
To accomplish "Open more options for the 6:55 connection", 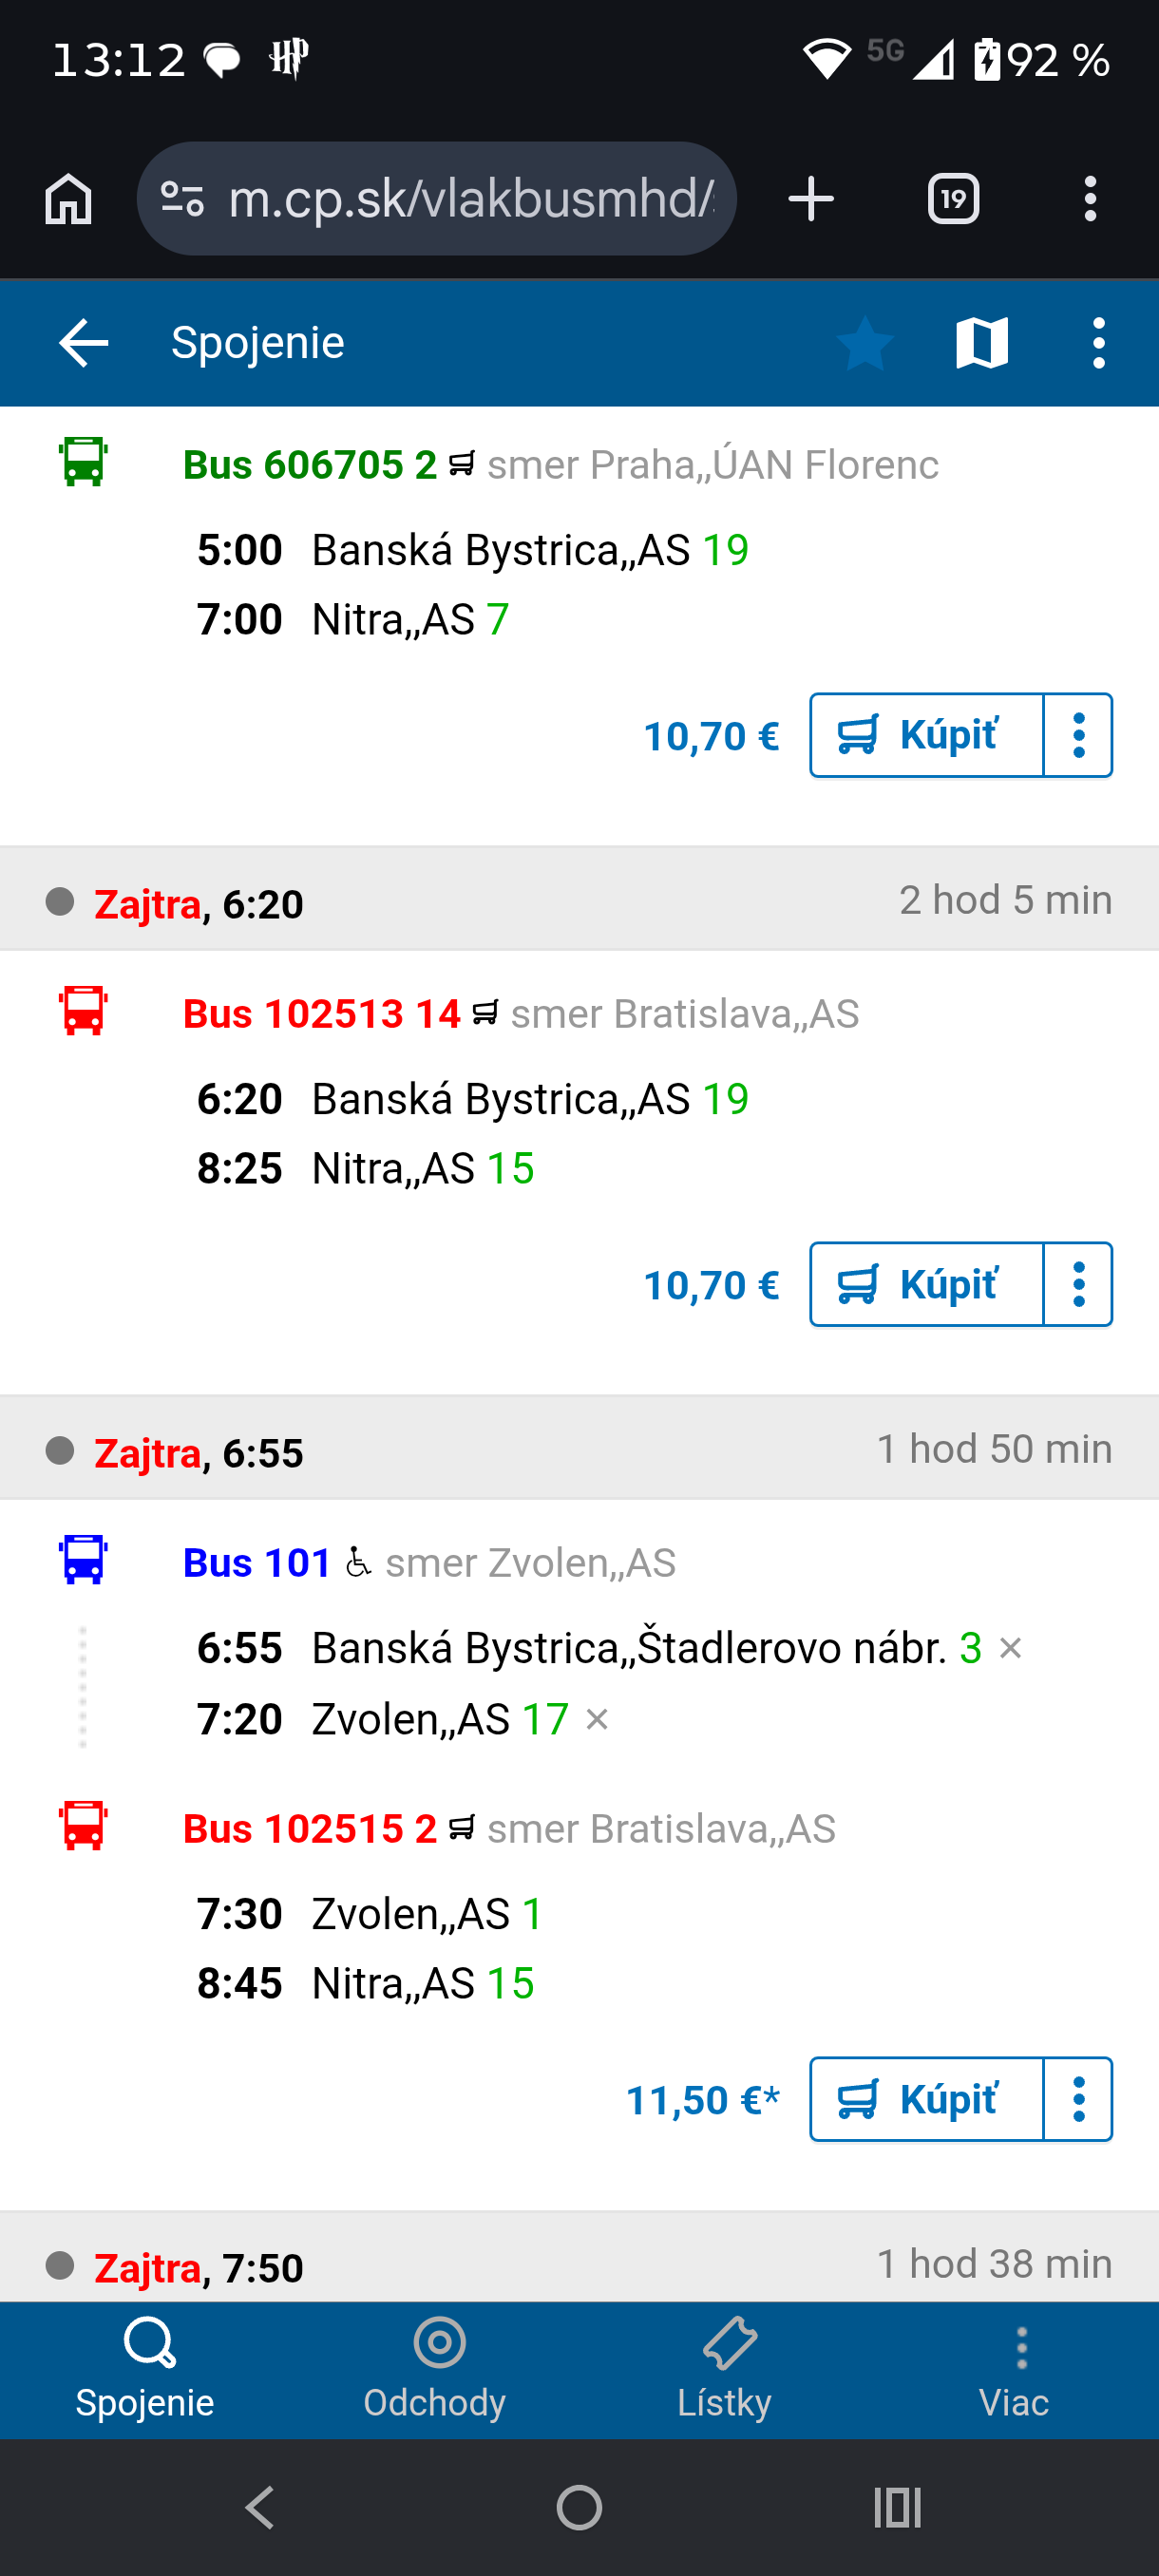I will [x=1078, y=2099].
